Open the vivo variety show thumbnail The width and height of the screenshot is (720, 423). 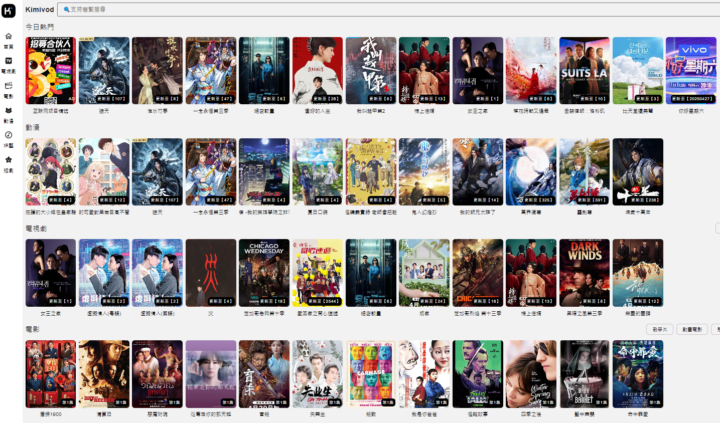tap(691, 69)
